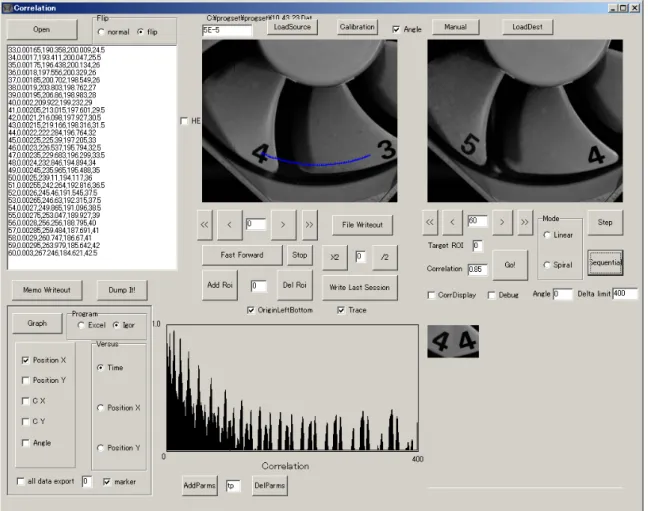Enable the CorrDisplay checkbox
Image resolution: width=648 pixels, height=511 pixels.
pyautogui.click(x=431, y=295)
